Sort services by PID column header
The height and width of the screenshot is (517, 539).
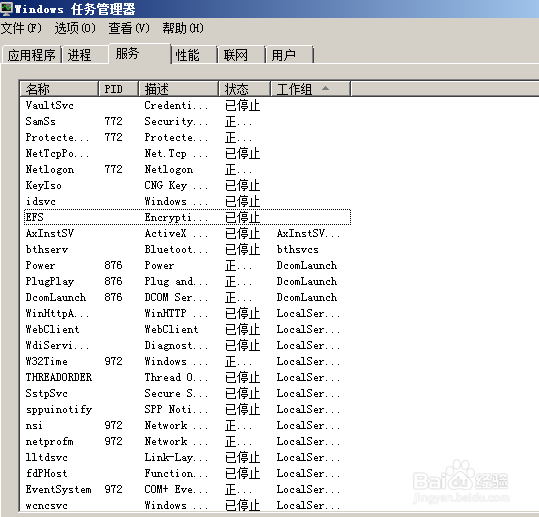pyautogui.click(x=119, y=89)
